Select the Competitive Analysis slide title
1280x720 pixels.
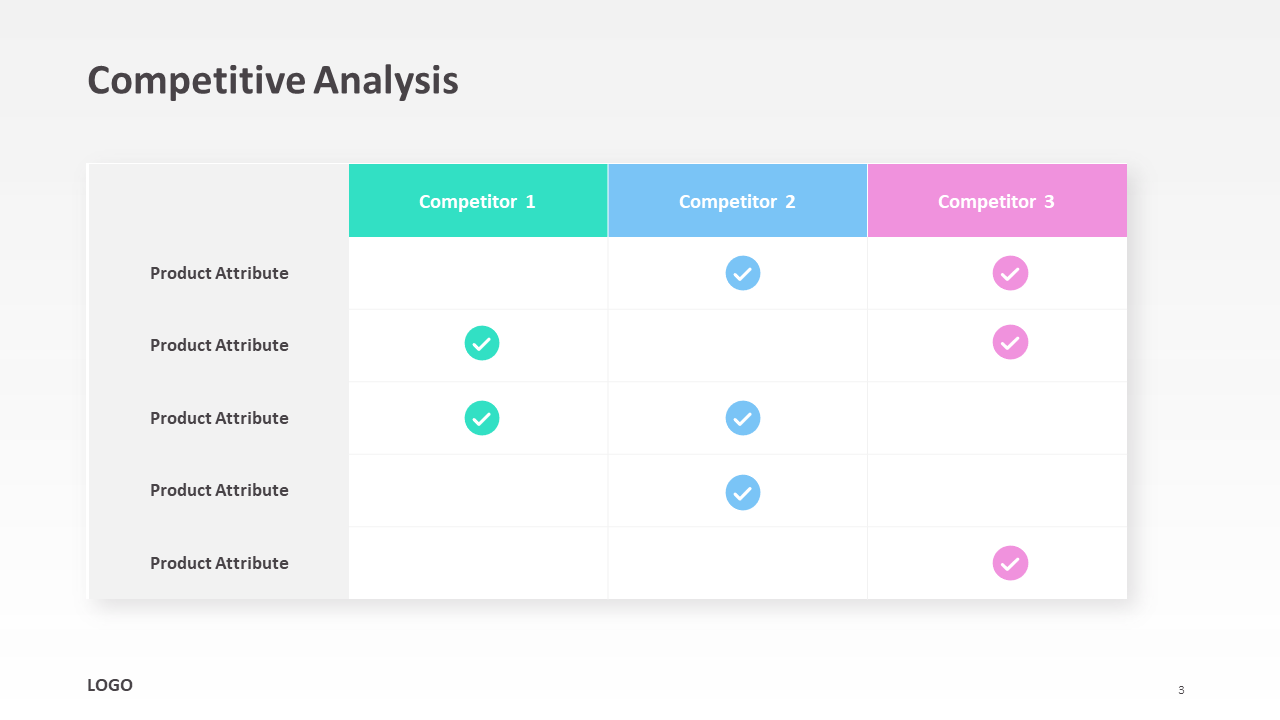(x=273, y=81)
